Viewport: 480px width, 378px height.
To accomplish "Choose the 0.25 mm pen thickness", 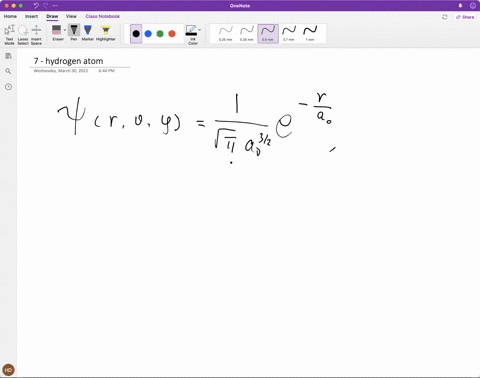I will 226,34.
